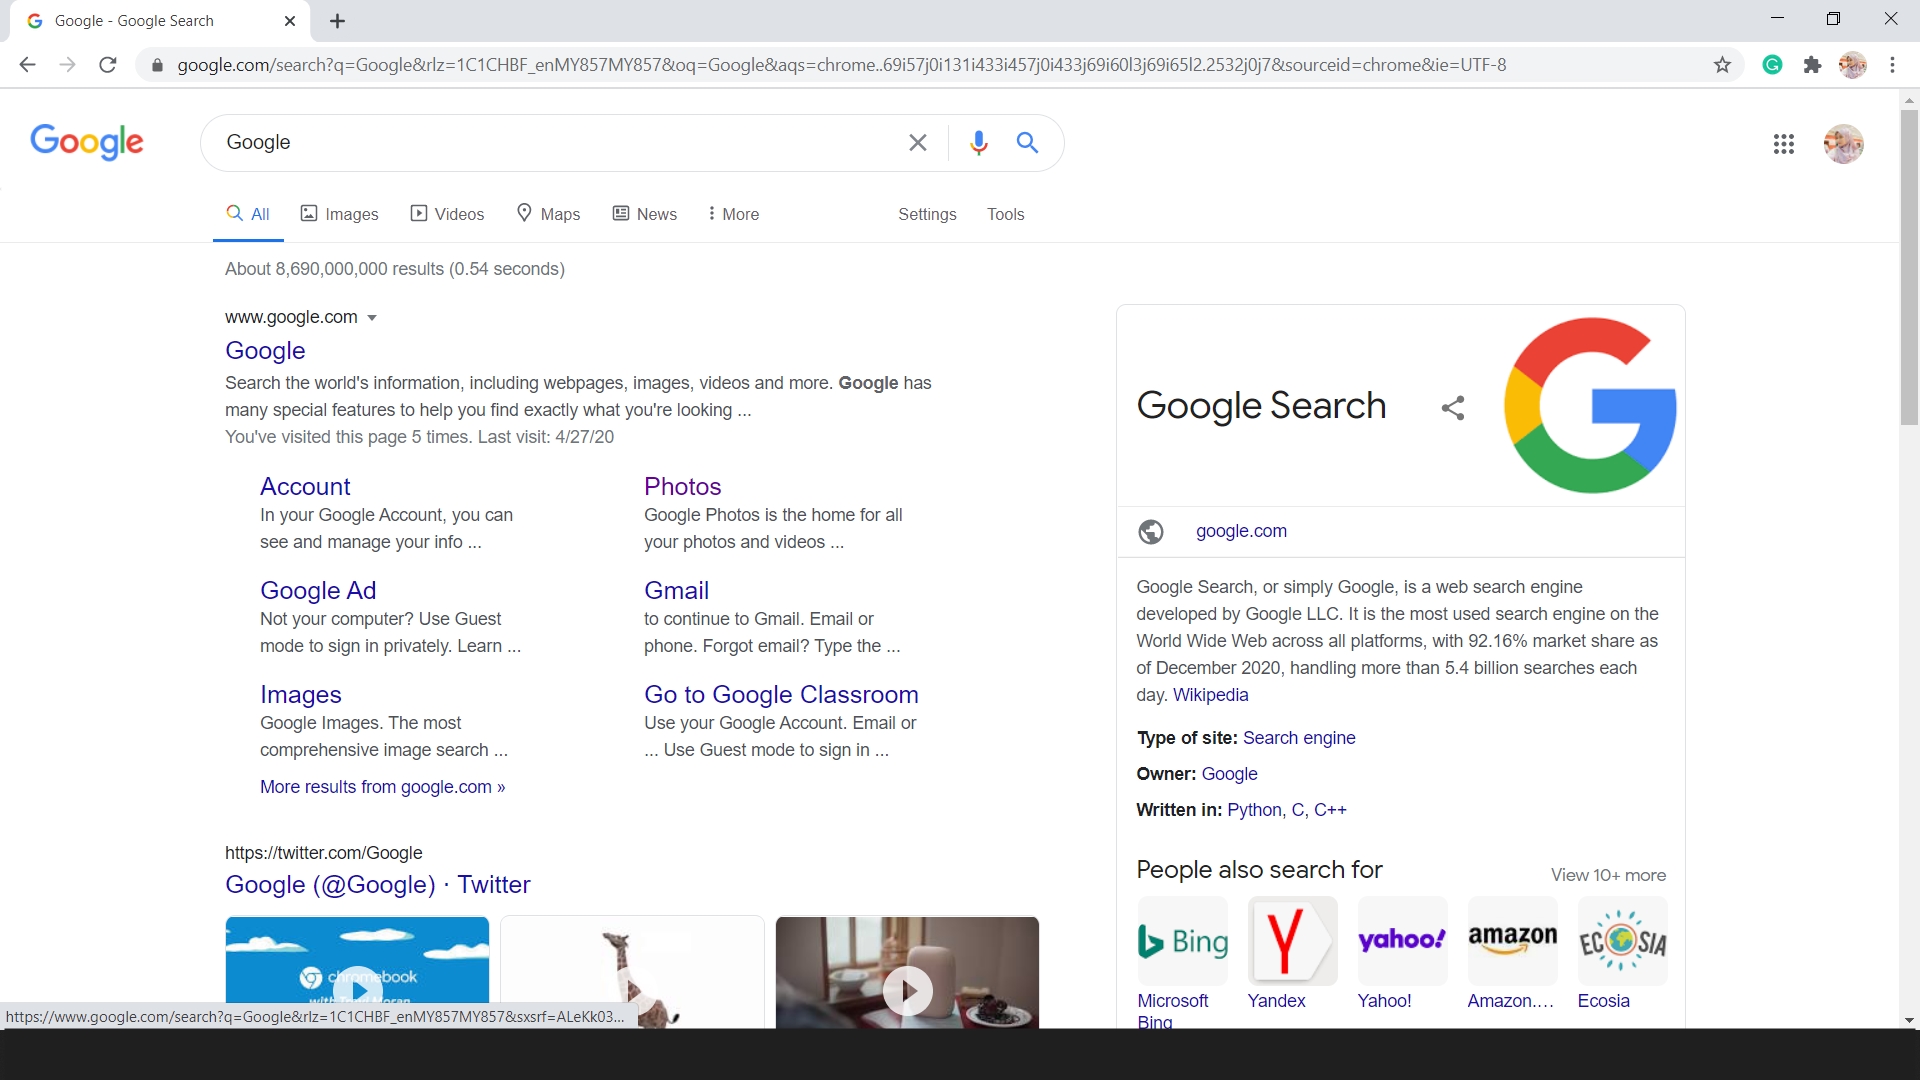The height and width of the screenshot is (1080, 1920).
Task: Open Chrome three-dot menu
Action: pyautogui.click(x=1892, y=65)
